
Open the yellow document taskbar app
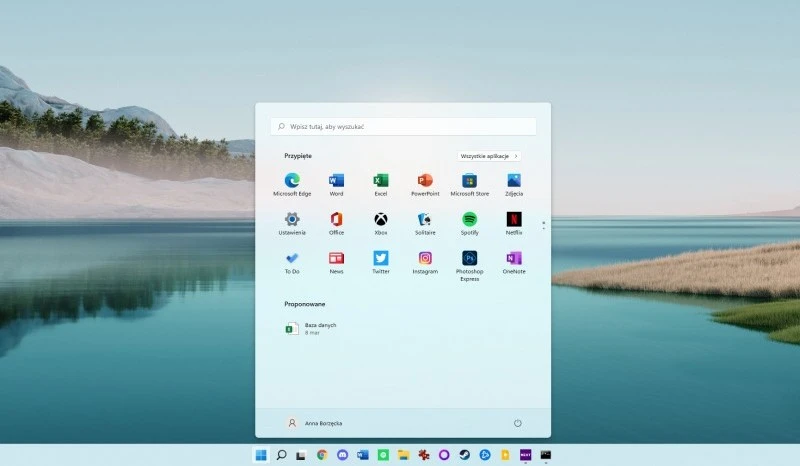(505, 455)
